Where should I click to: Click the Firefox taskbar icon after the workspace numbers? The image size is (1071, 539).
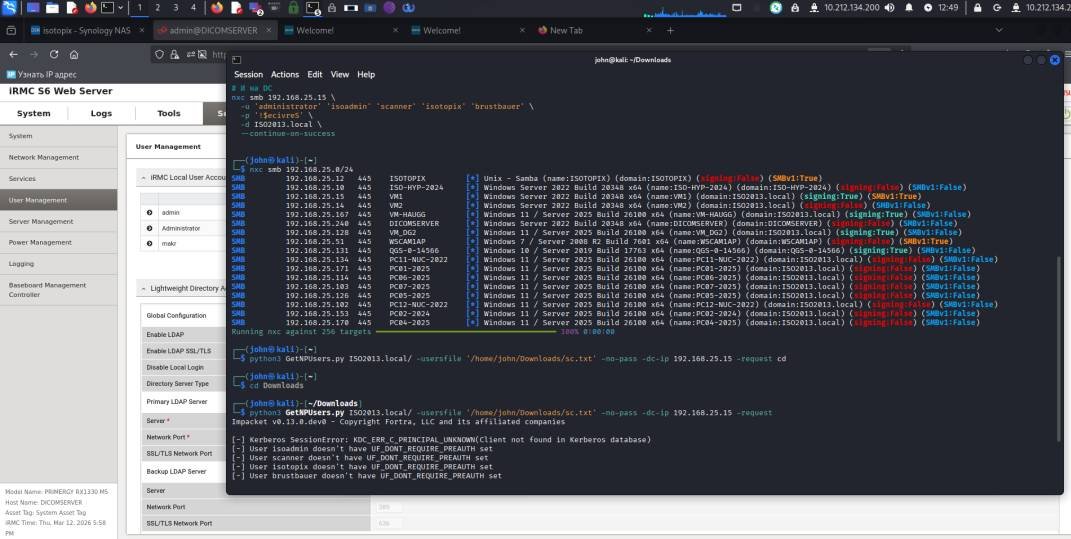tap(217, 8)
